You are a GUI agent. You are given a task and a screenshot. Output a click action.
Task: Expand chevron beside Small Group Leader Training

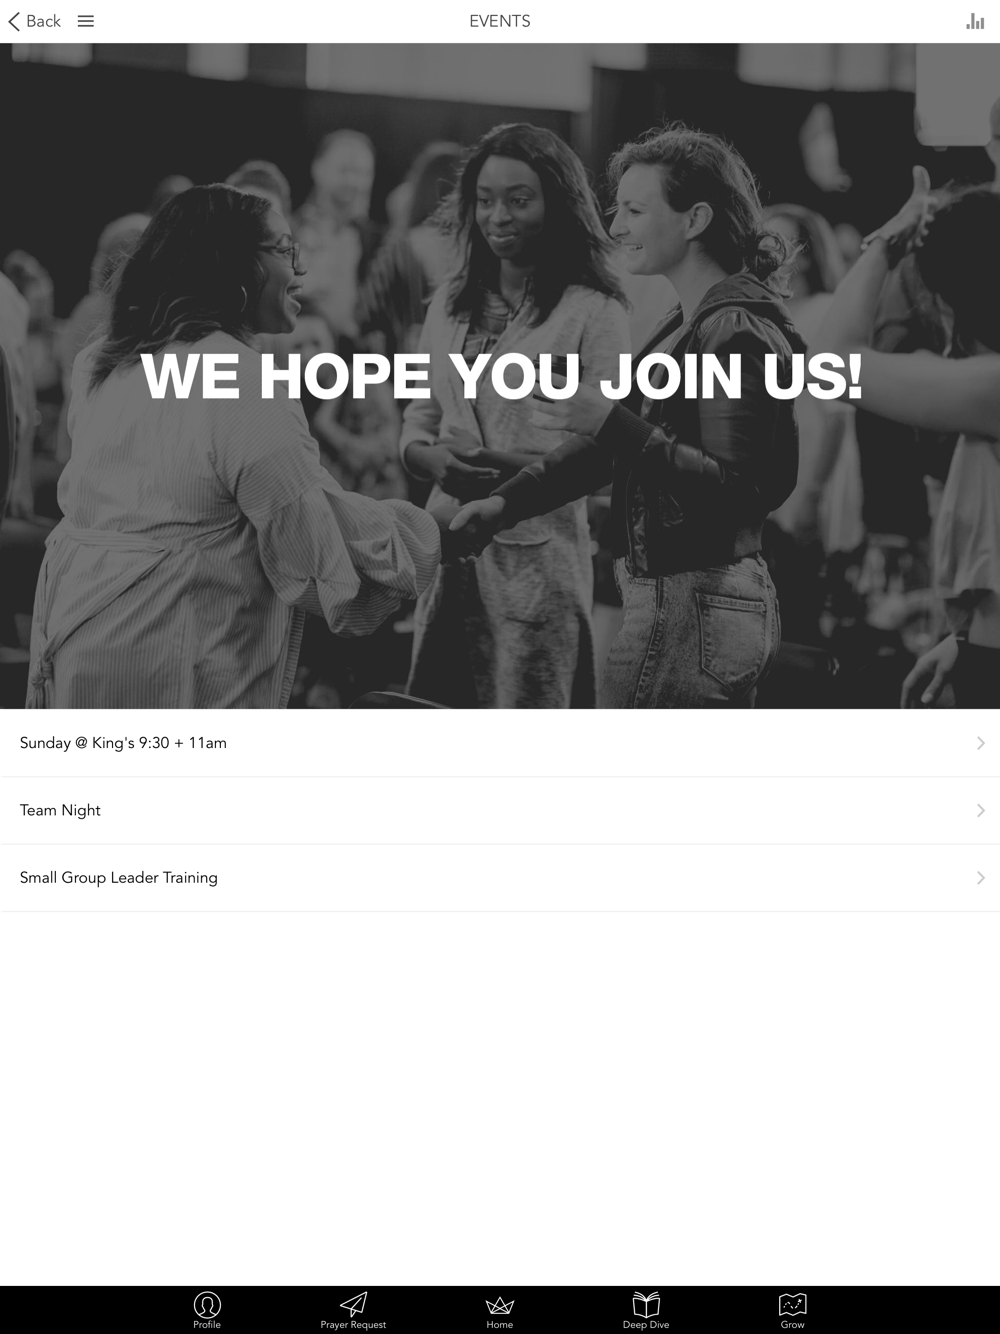tap(981, 878)
